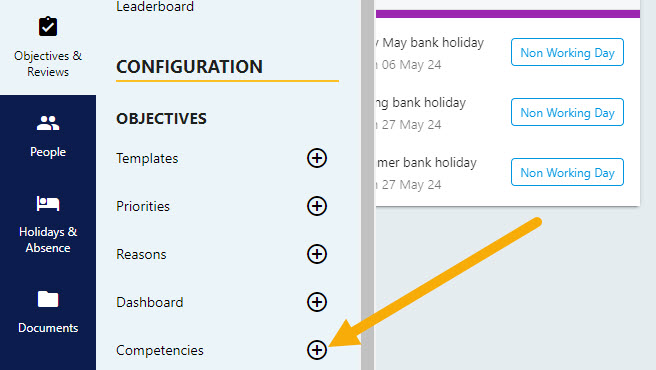The width and height of the screenshot is (656, 370).
Task: Select the People icon in sidebar
Action: tap(48, 123)
